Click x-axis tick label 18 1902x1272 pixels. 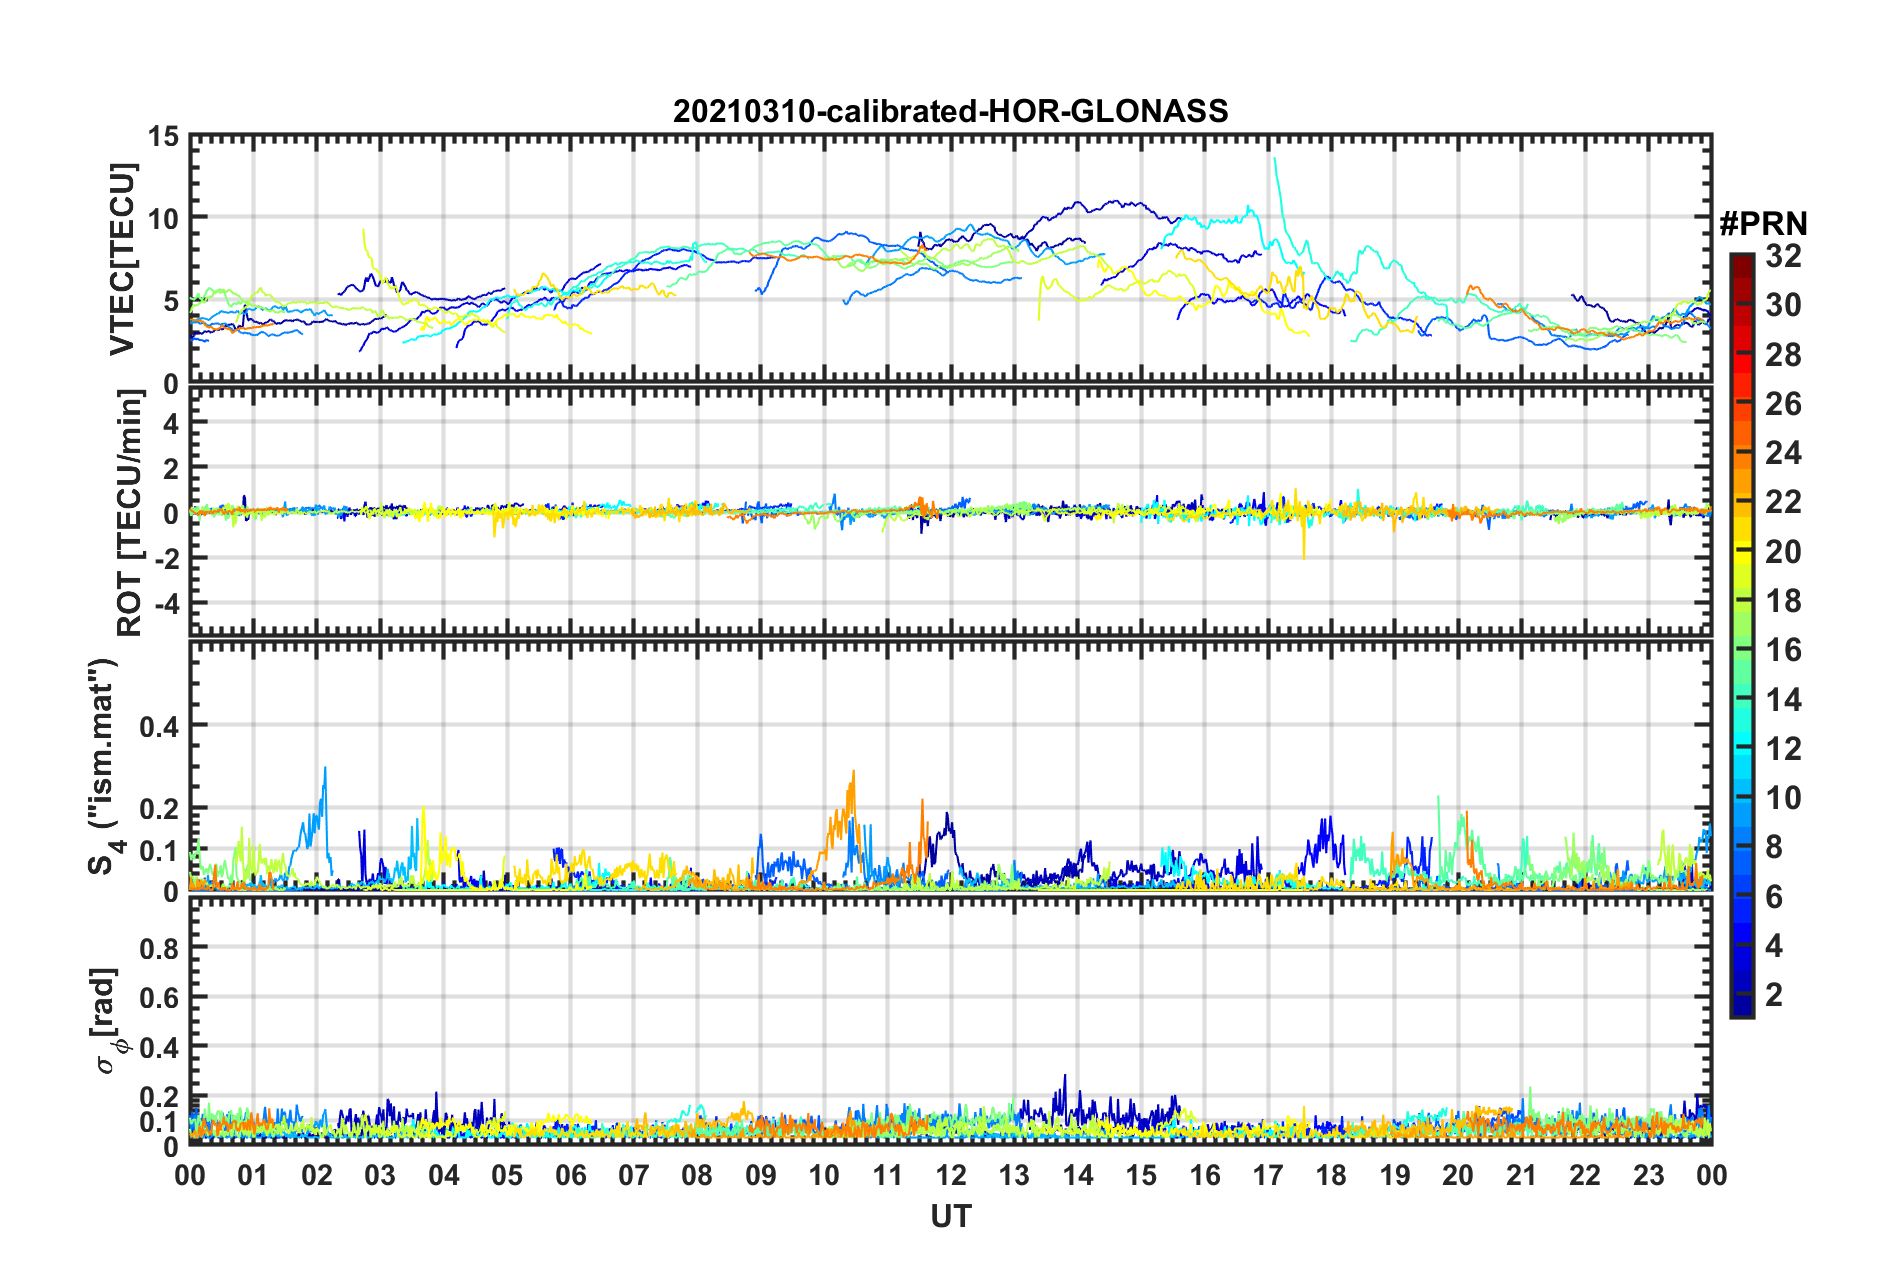coord(1331,1175)
